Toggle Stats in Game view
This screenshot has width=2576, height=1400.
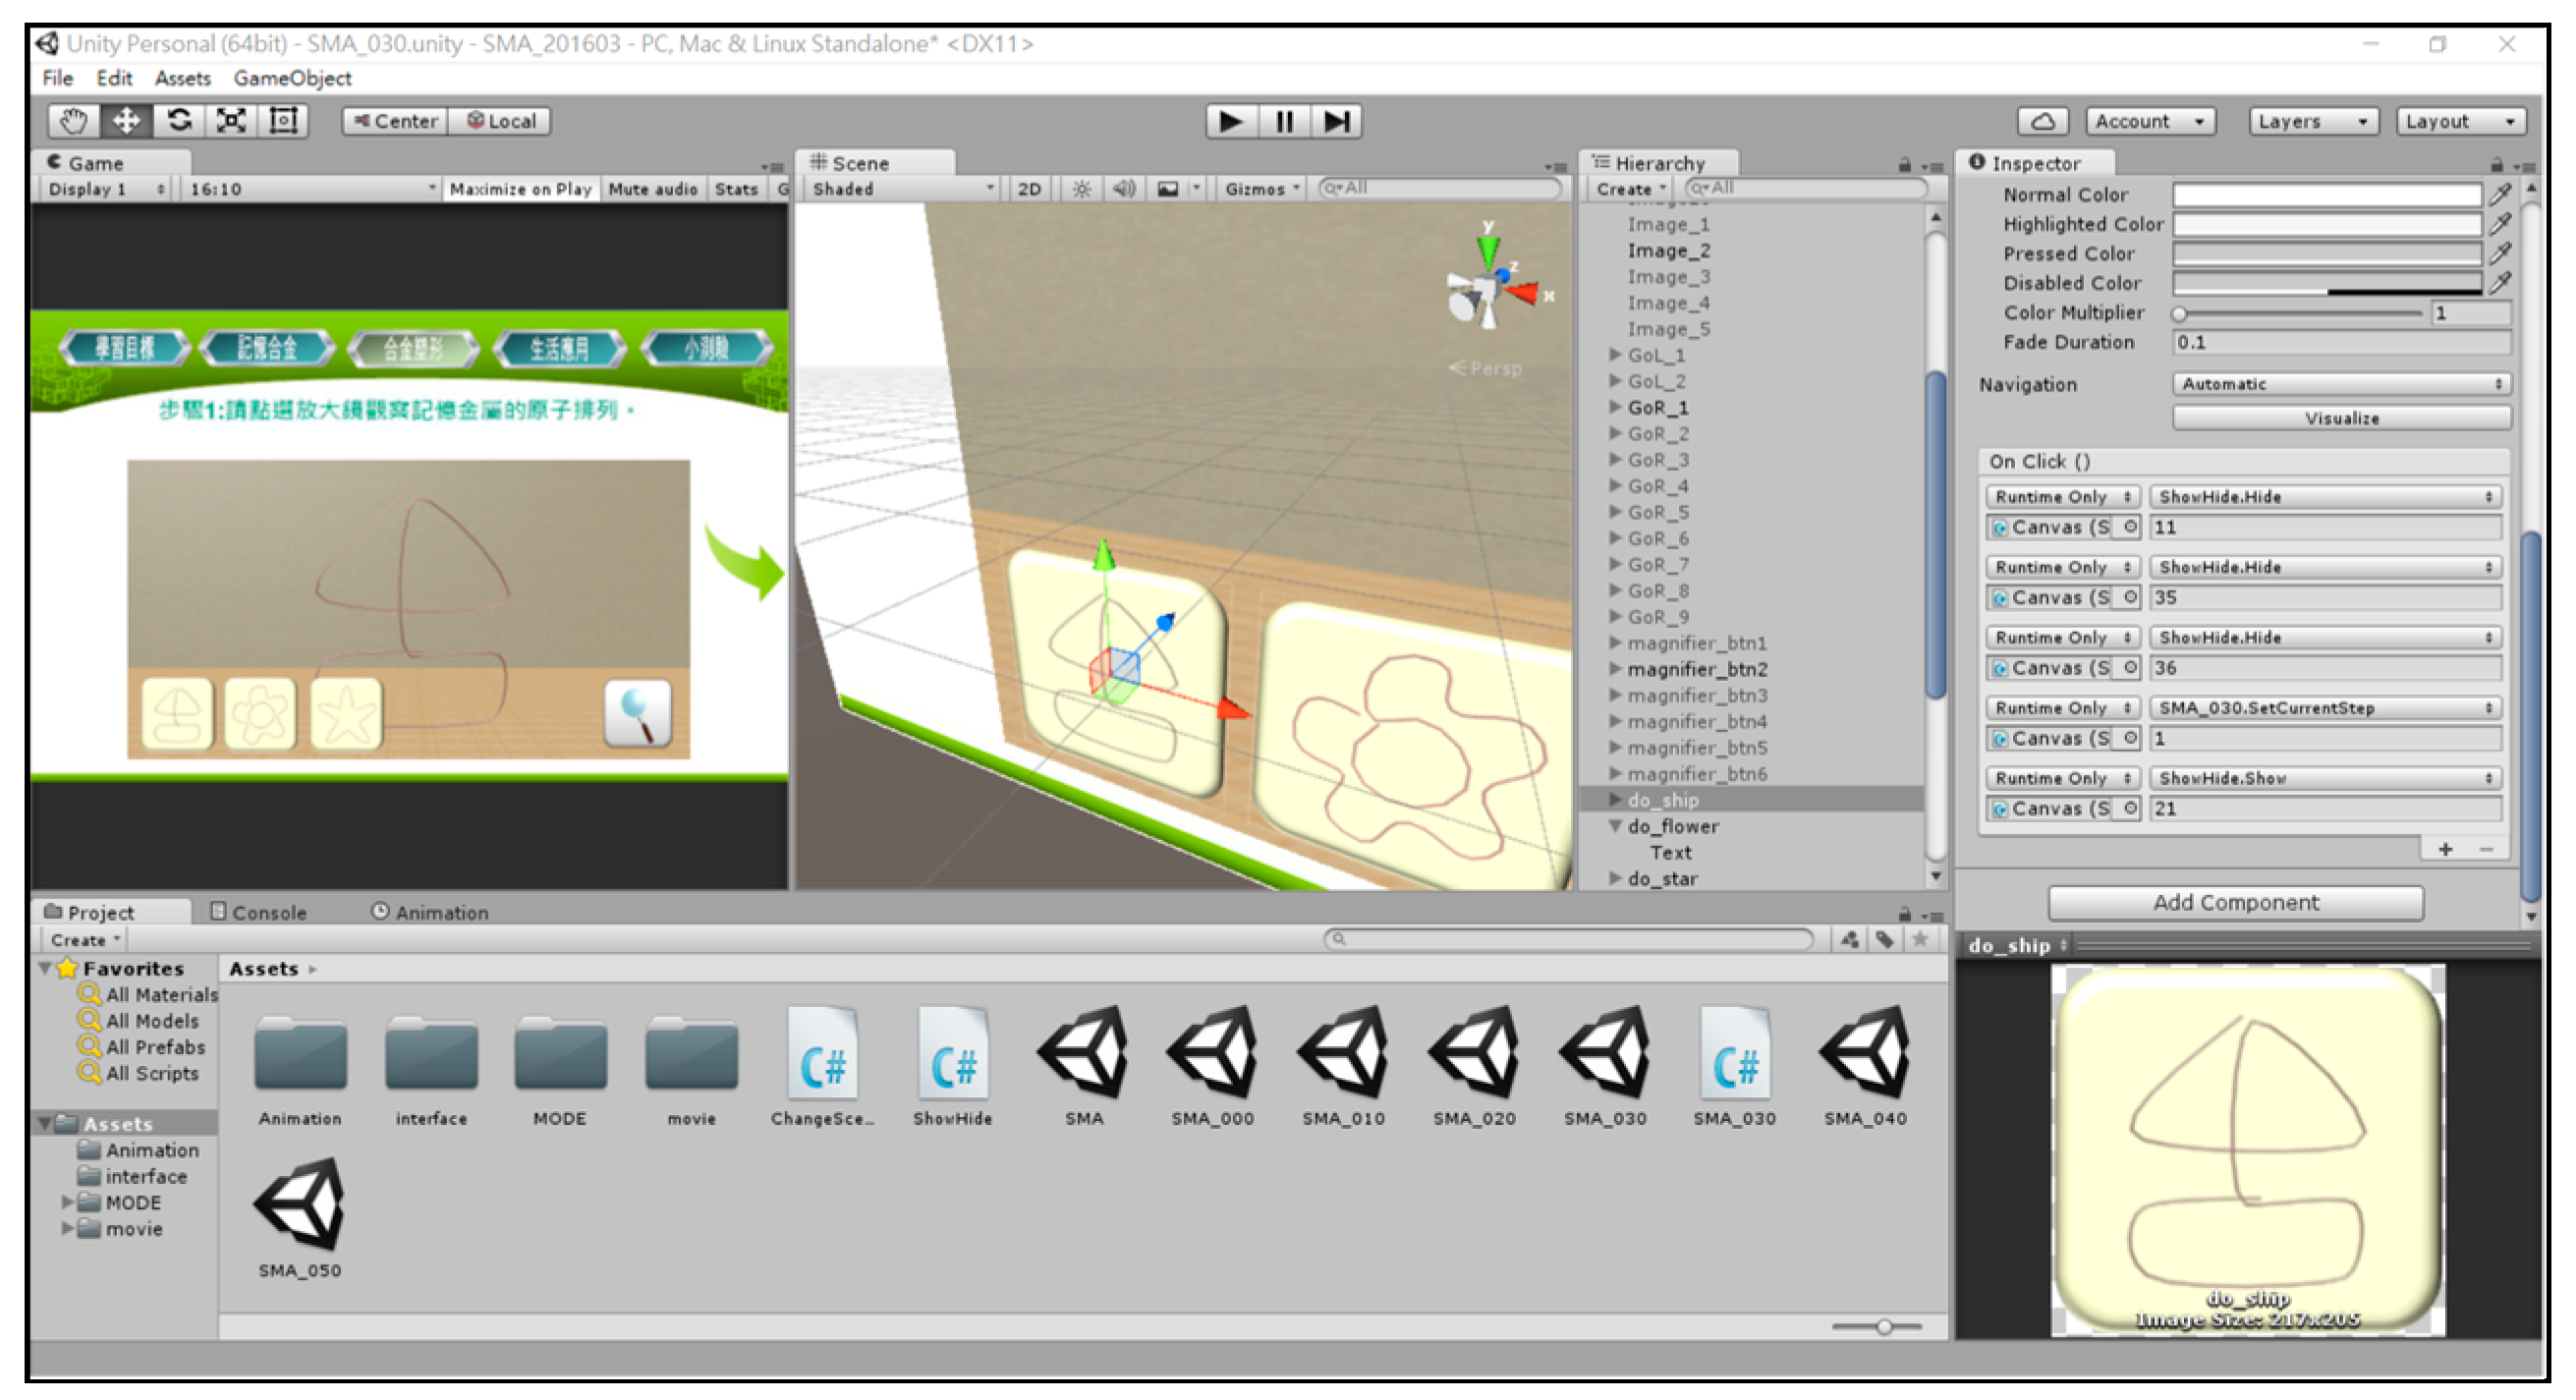pyautogui.click(x=736, y=189)
